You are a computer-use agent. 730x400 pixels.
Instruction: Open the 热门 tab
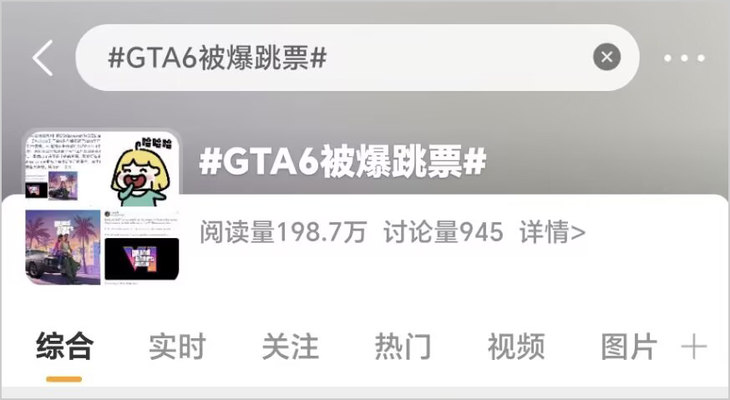point(403,346)
